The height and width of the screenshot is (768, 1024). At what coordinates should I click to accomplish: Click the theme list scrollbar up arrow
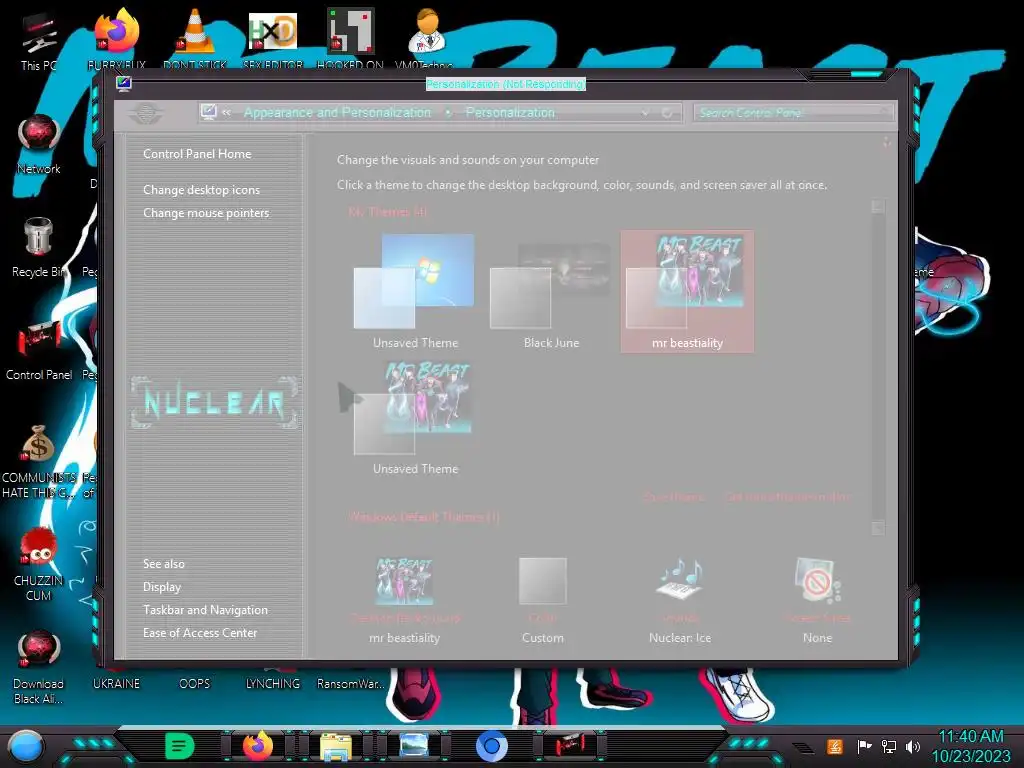[x=878, y=206]
